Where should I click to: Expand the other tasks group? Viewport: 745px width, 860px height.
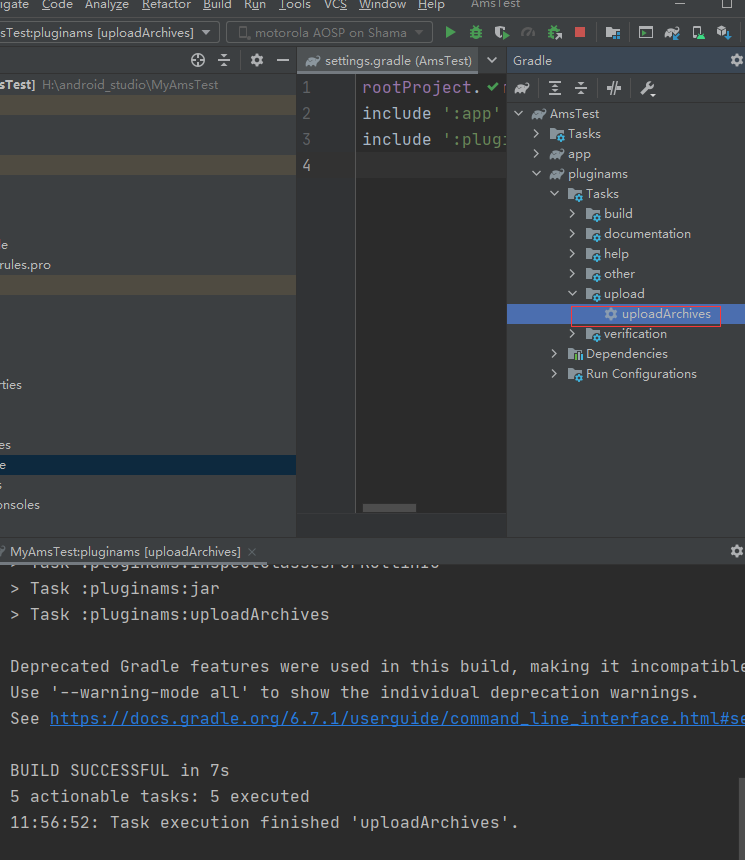(572, 274)
